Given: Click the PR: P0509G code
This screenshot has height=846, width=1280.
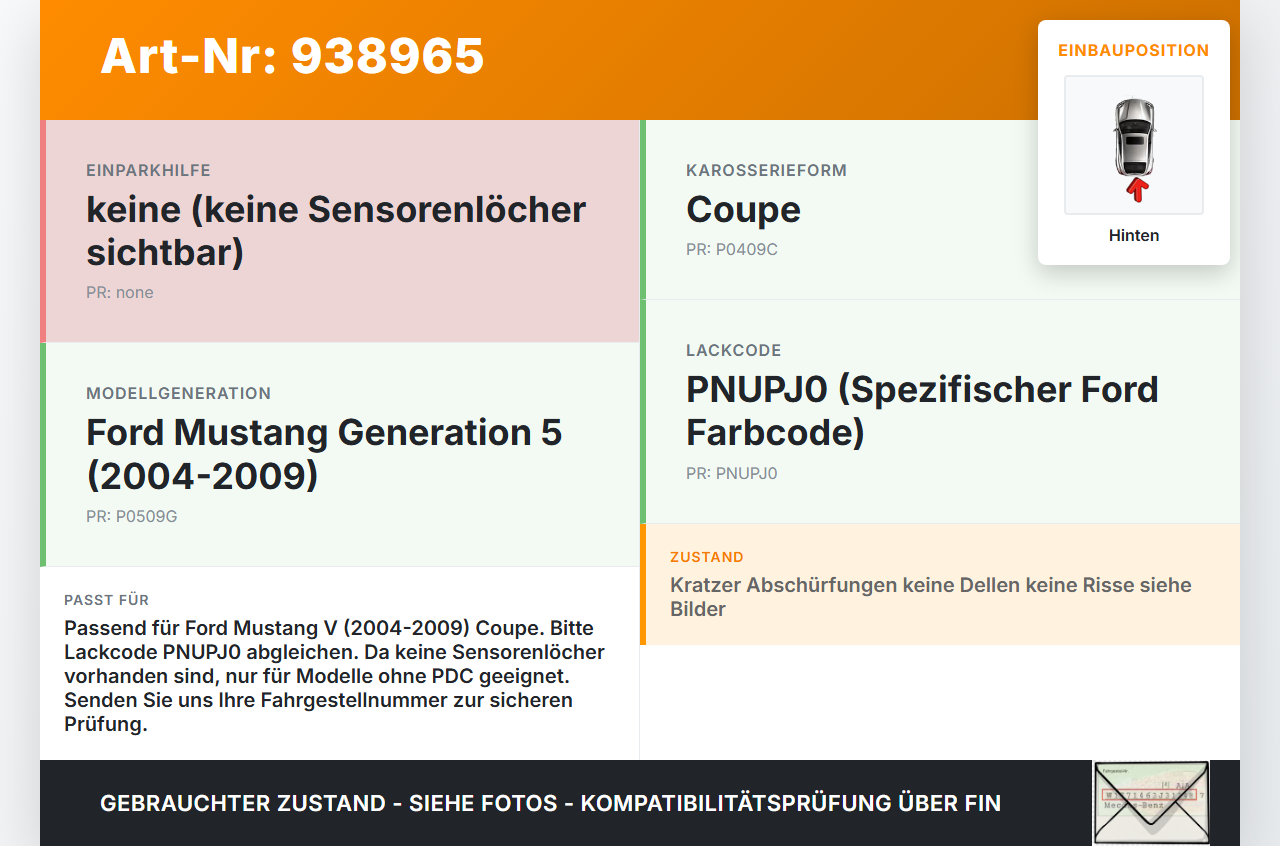Looking at the screenshot, I should click(x=132, y=516).
